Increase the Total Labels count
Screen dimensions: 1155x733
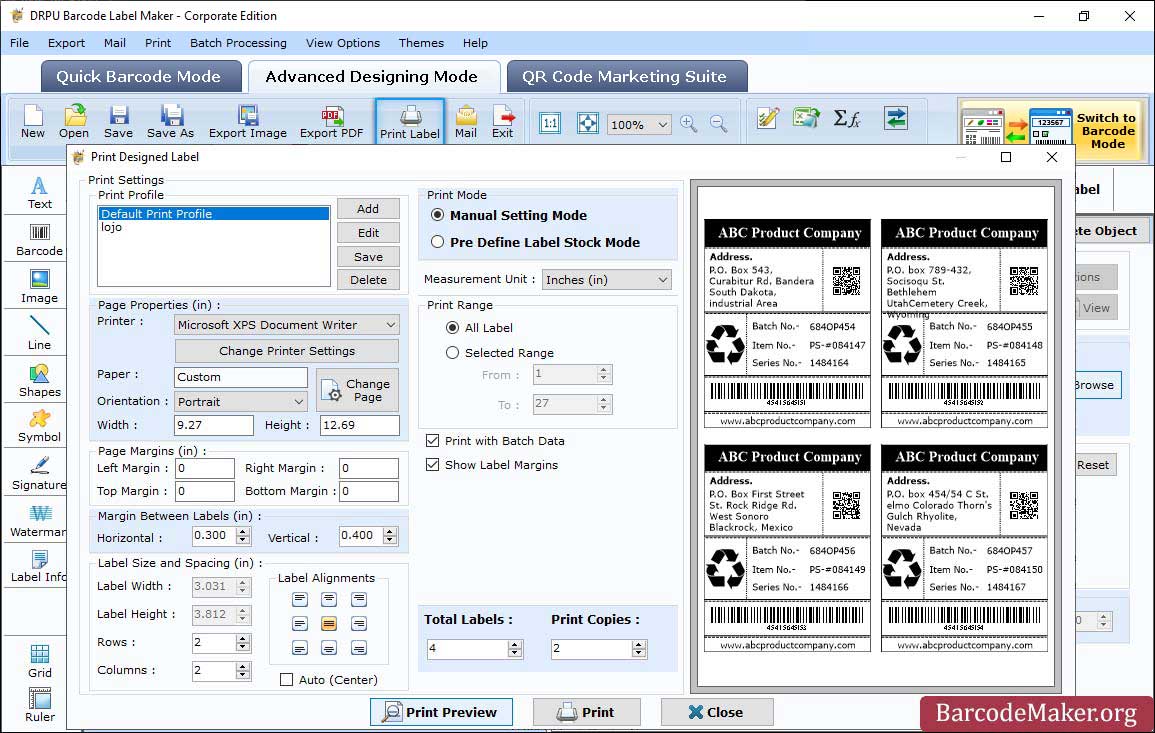click(515, 645)
